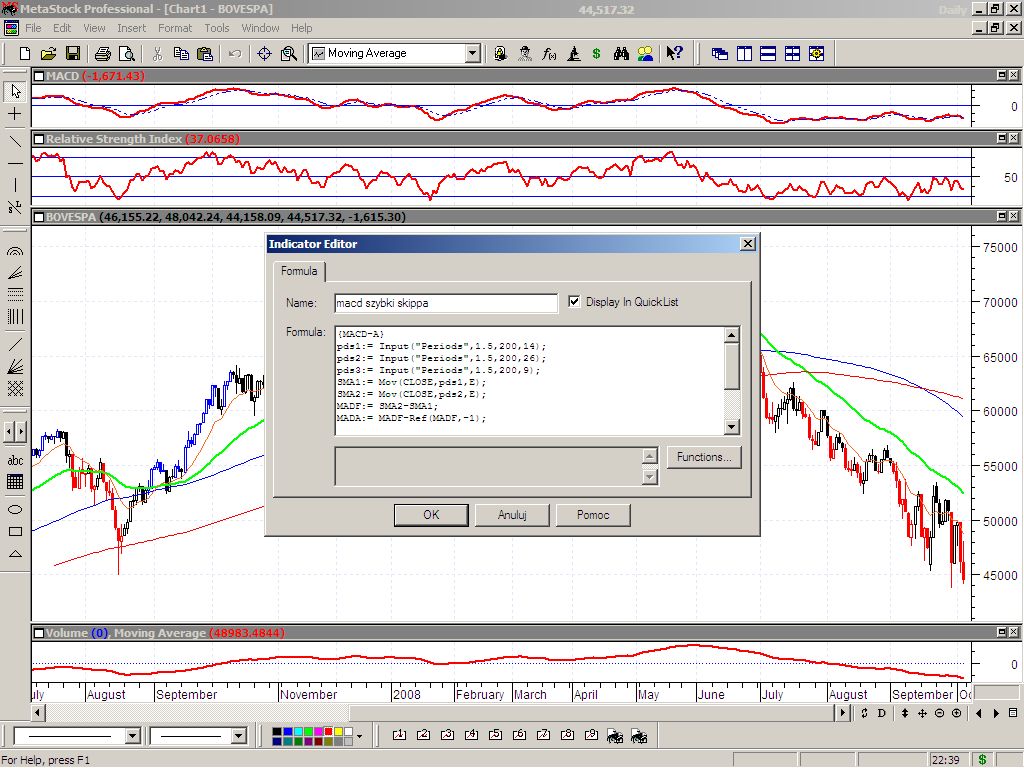The height and width of the screenshot is (768, 1024).
Task: Open the first line style dropdown at bottom
Action: point(132,736)
